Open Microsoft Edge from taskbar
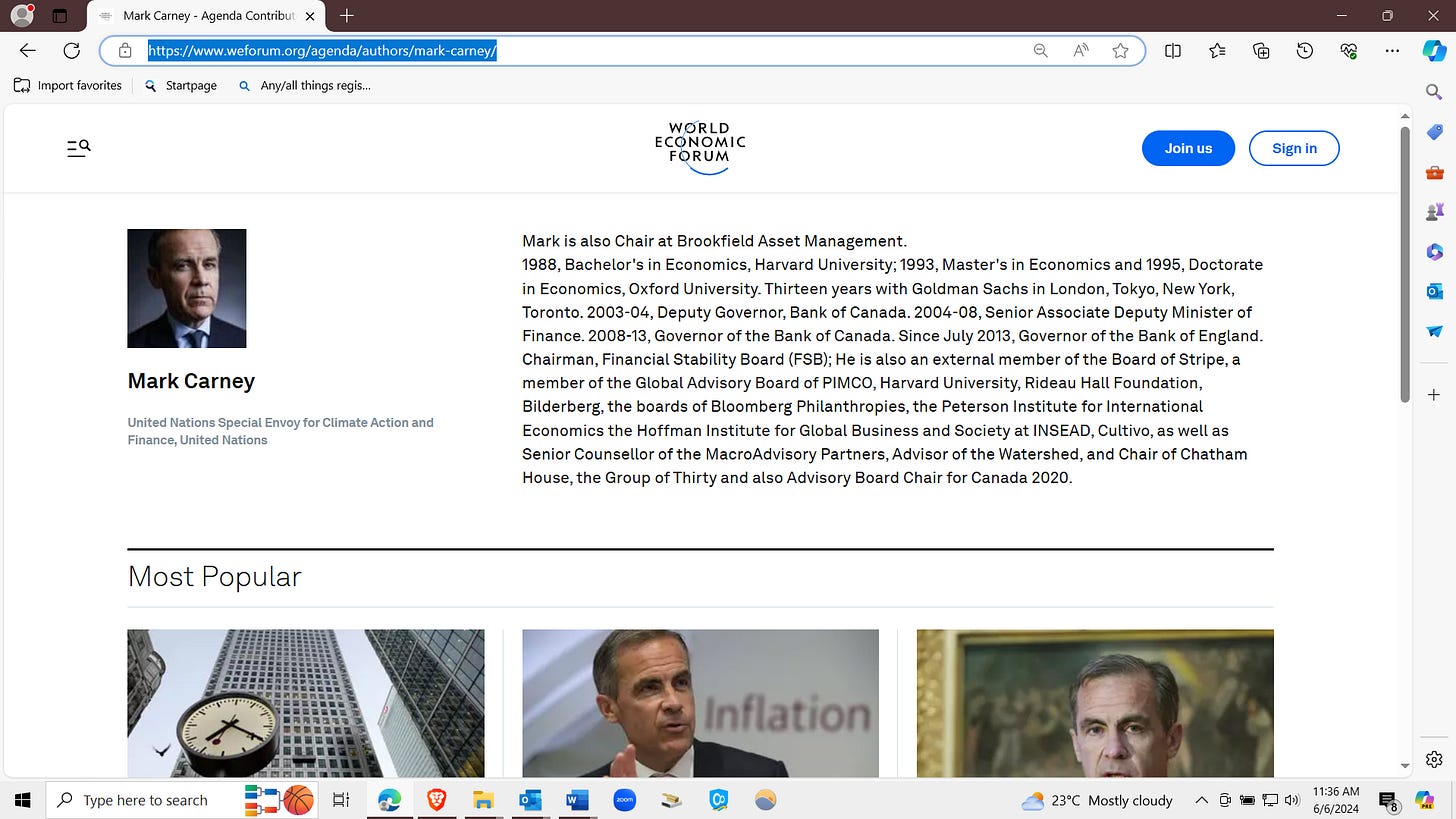Image resolution: width=1456 pixels, height=819 pixels. [x=389, y=800]
